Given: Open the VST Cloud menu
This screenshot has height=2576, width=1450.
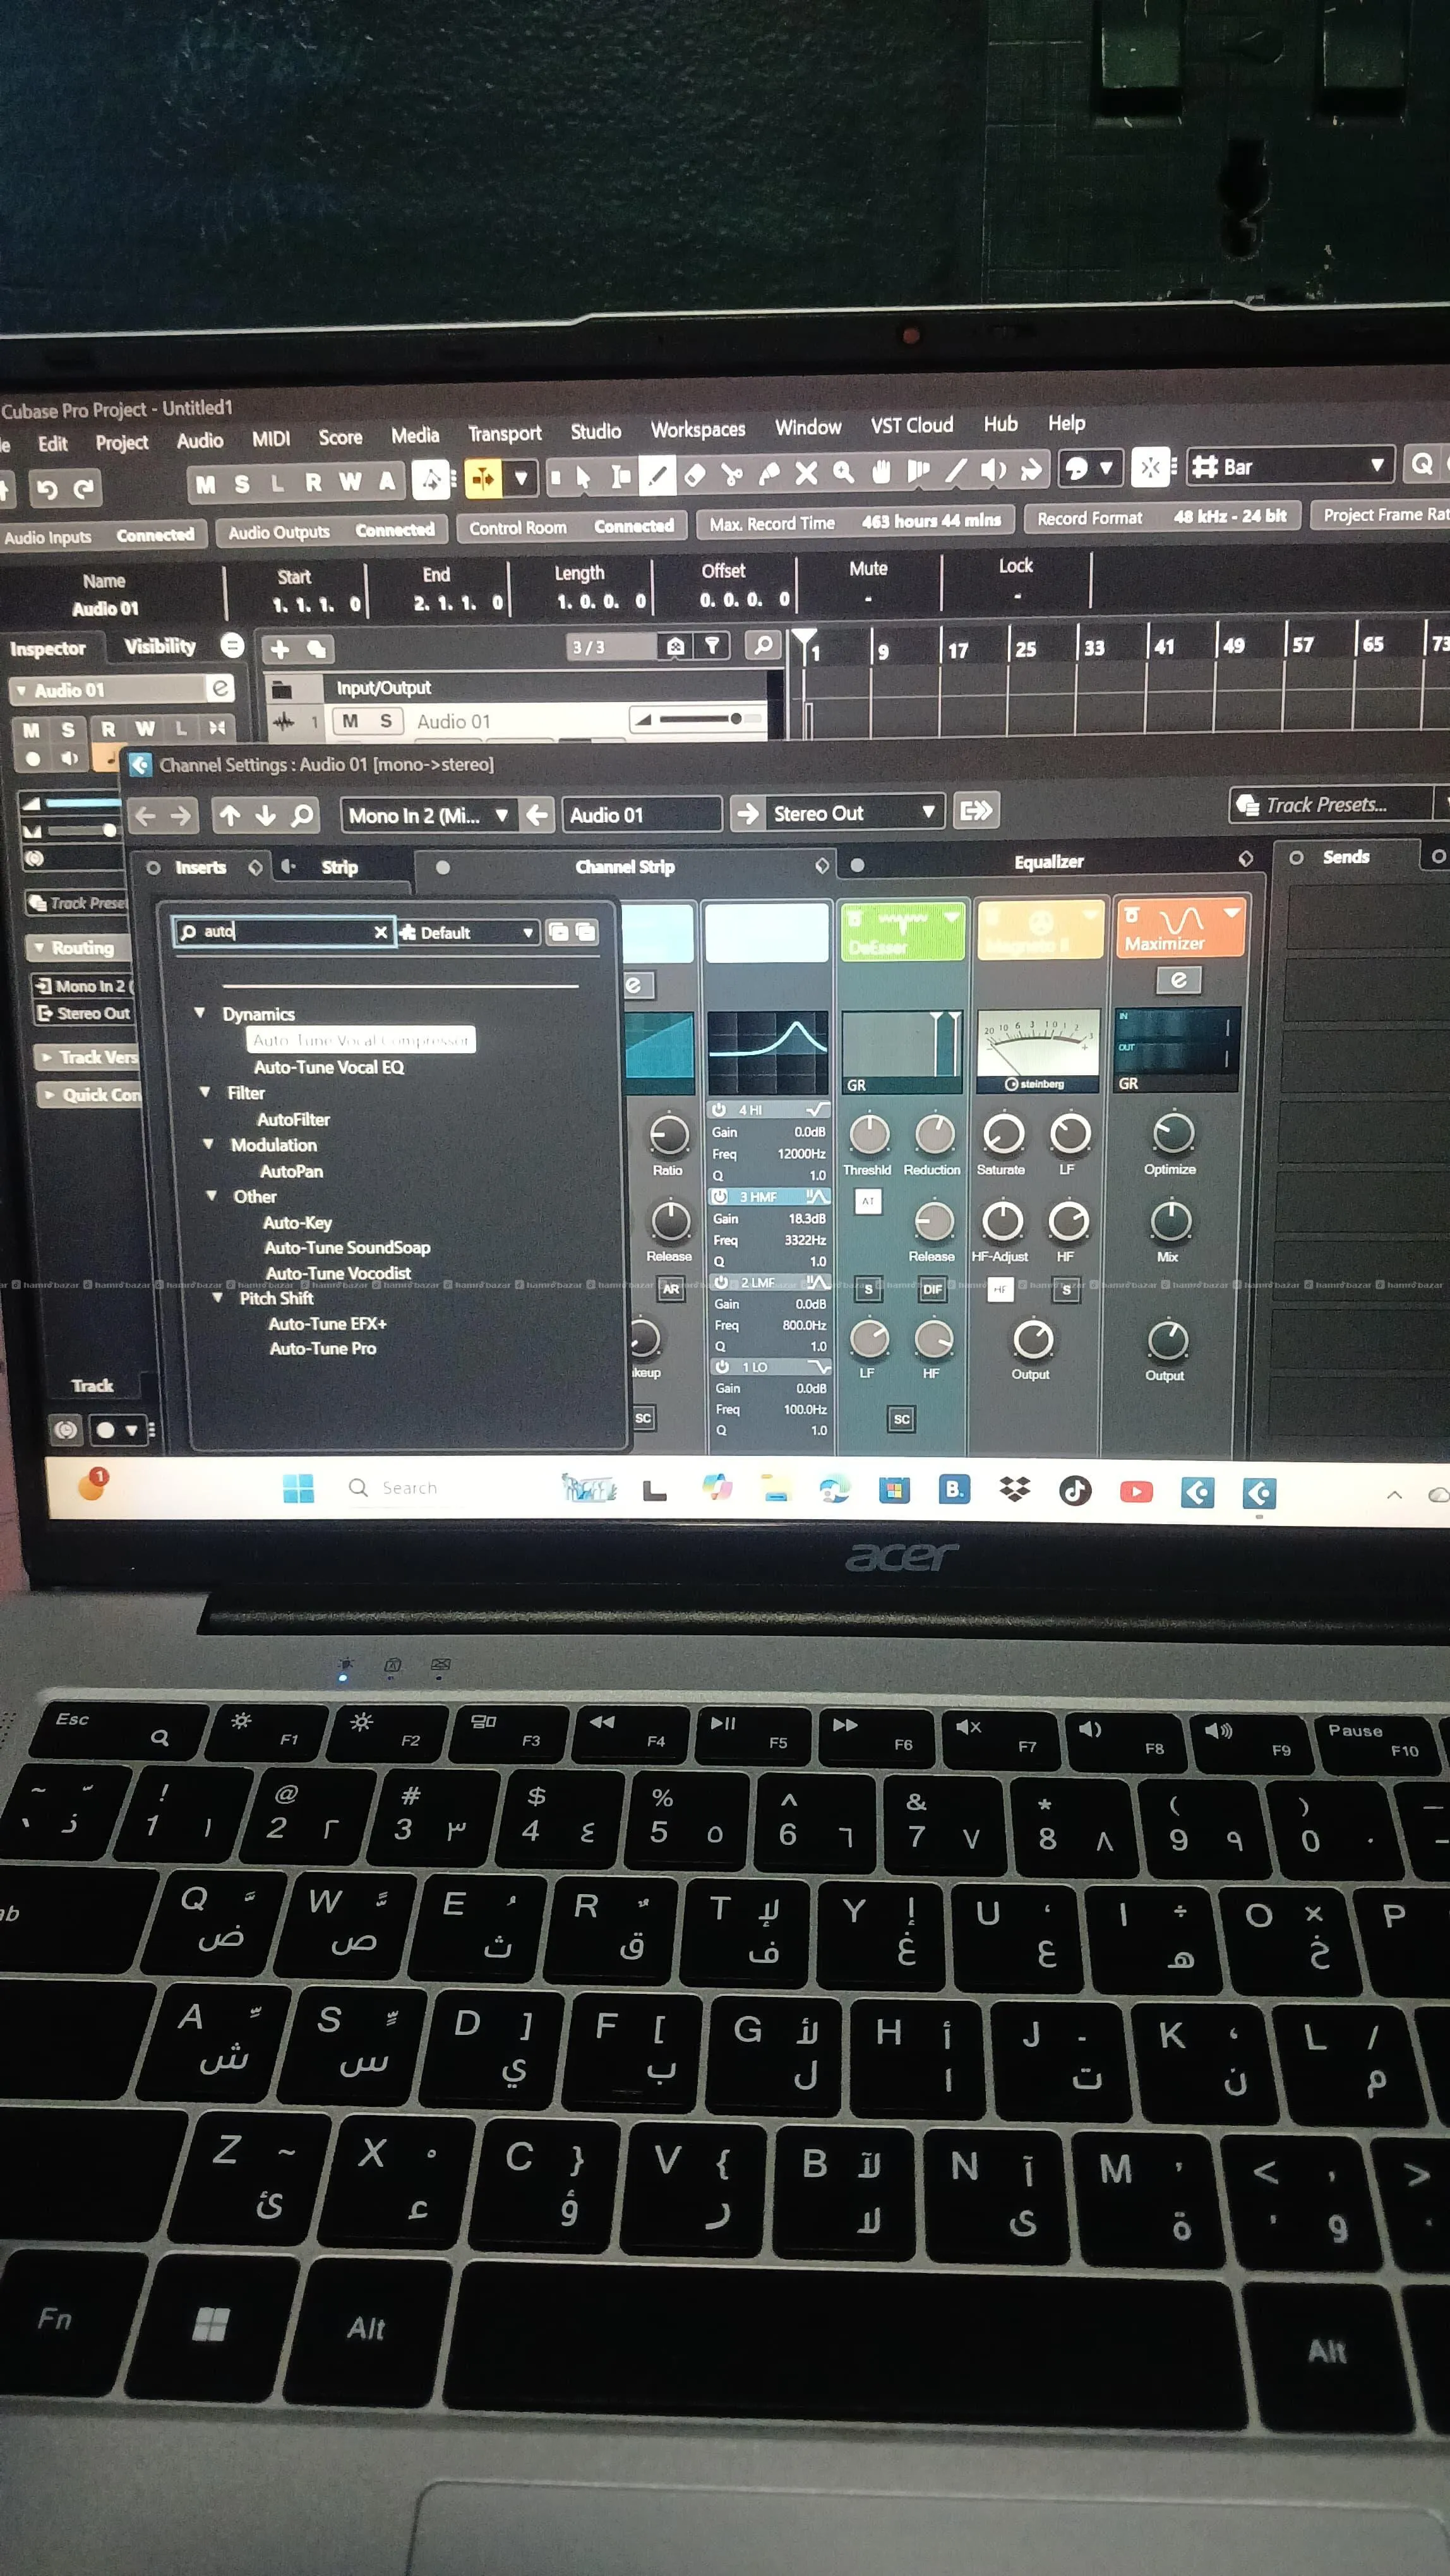Looking at the screenshot, I should [x=911, y=425].
